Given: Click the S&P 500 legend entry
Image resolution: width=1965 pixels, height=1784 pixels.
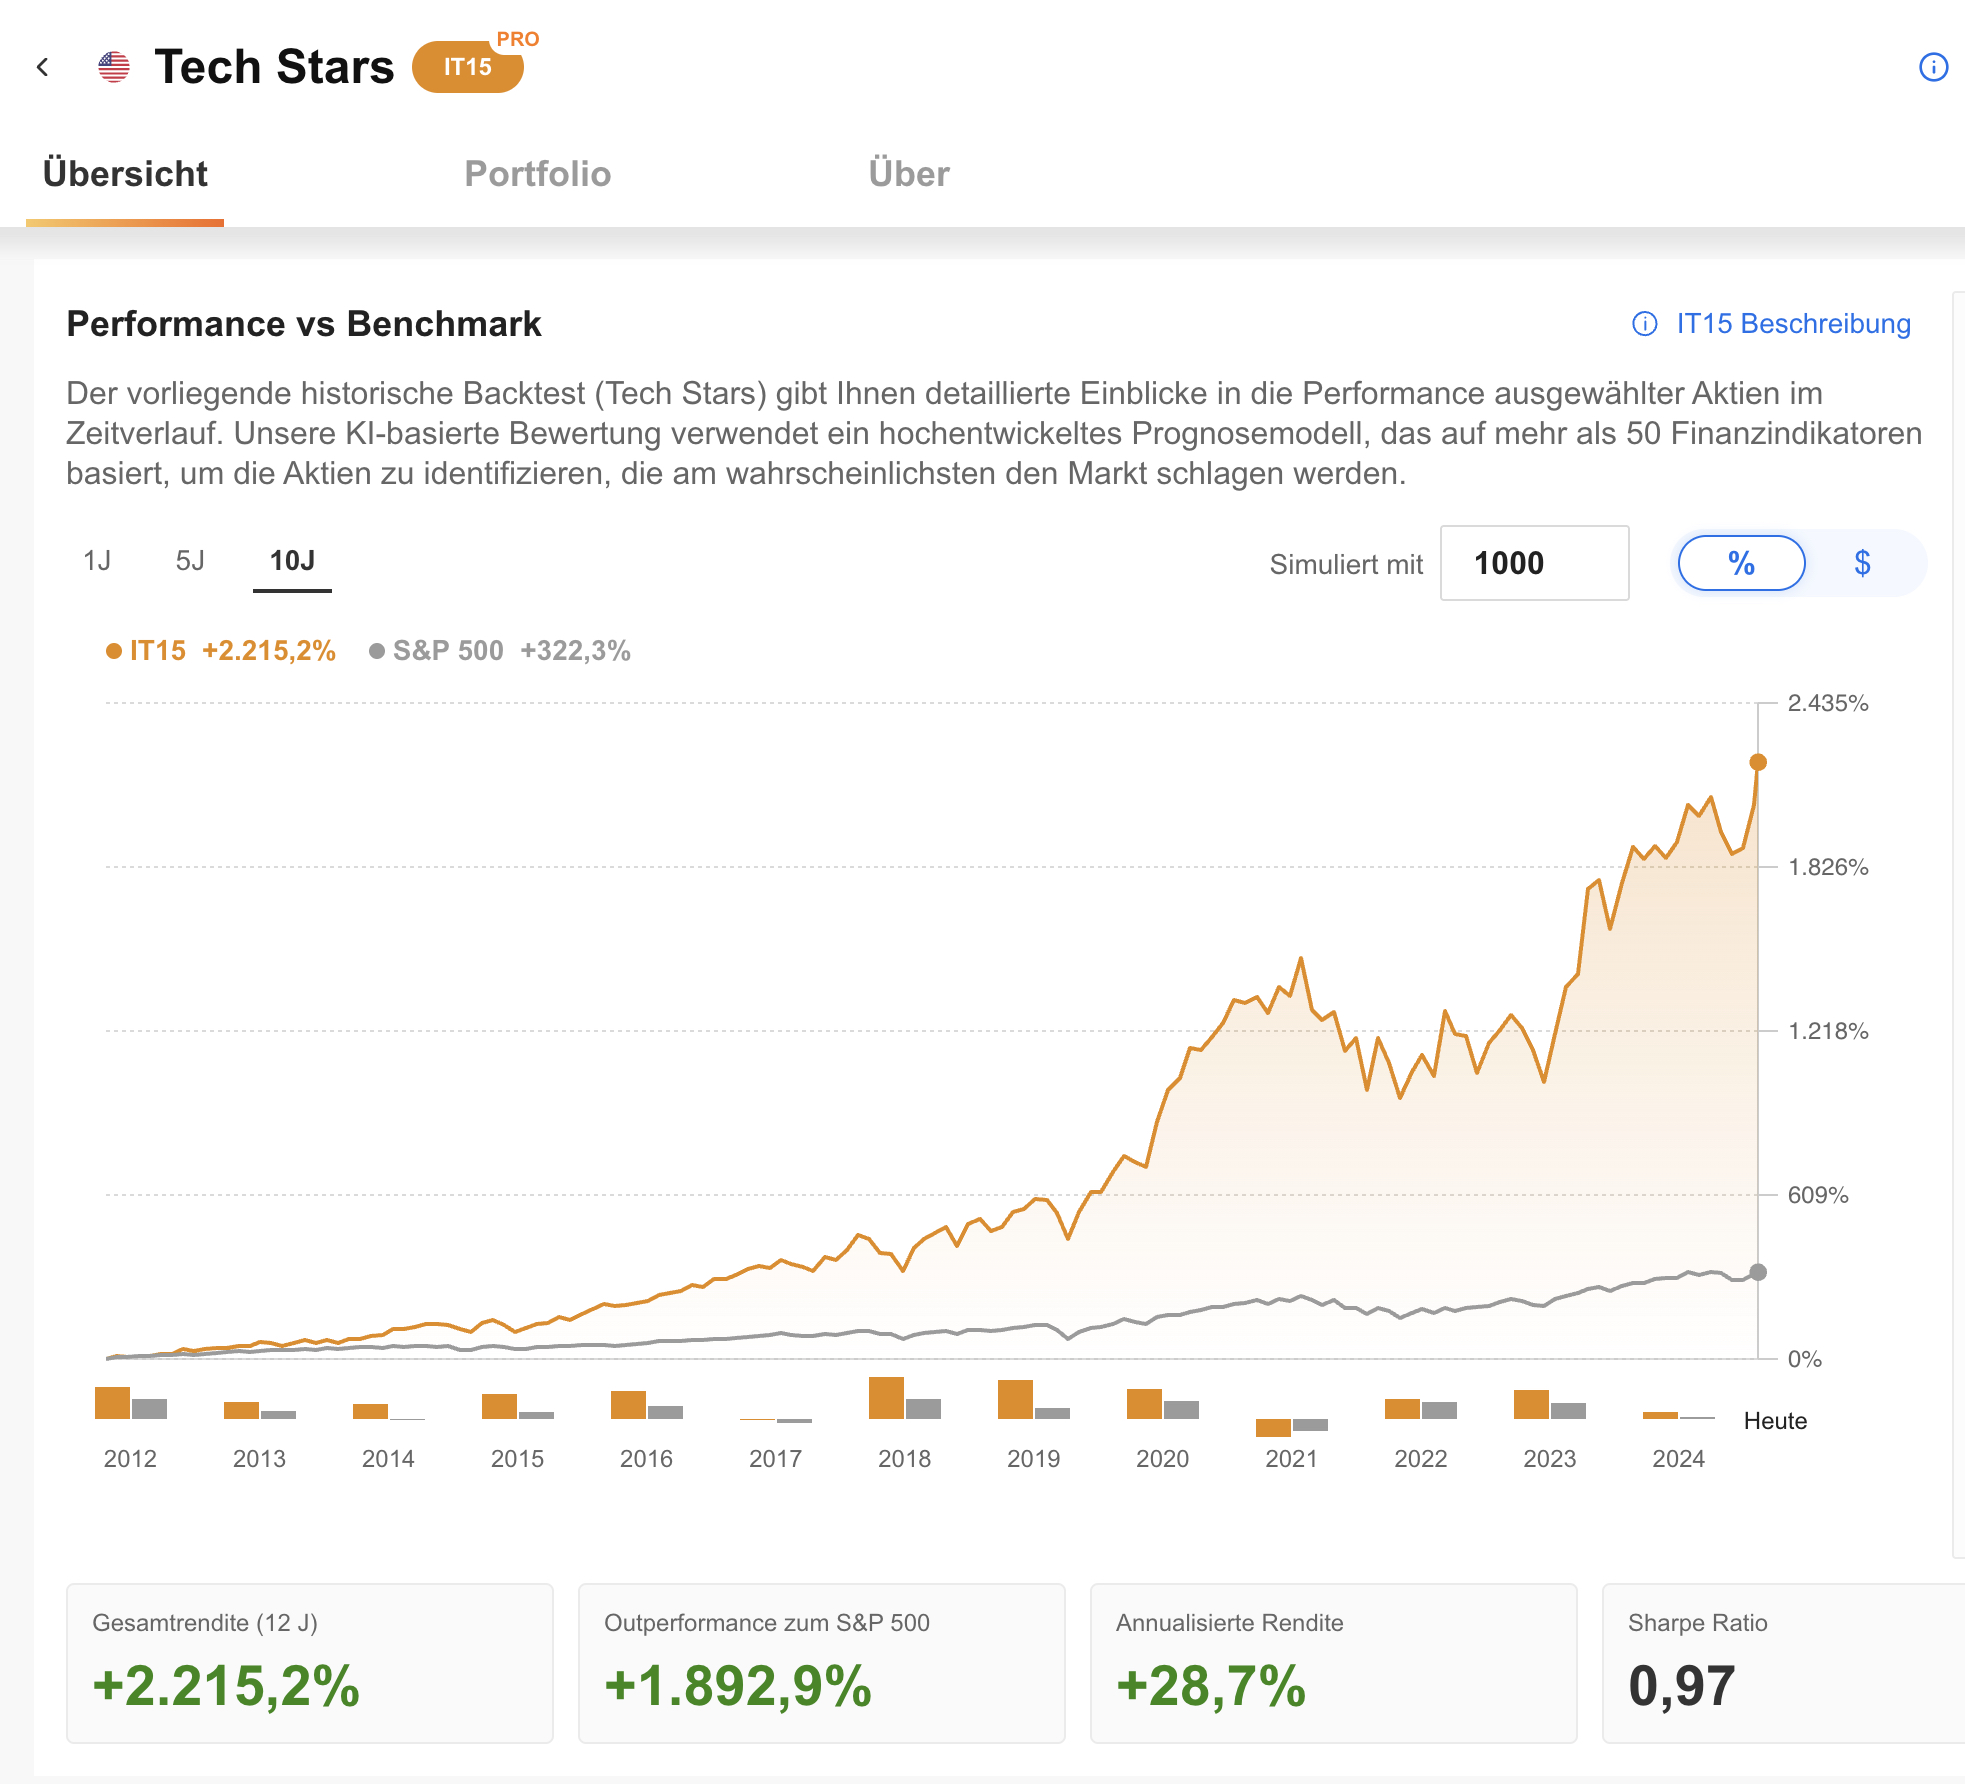Looking at the screenshot, I should tap(500, 651).
